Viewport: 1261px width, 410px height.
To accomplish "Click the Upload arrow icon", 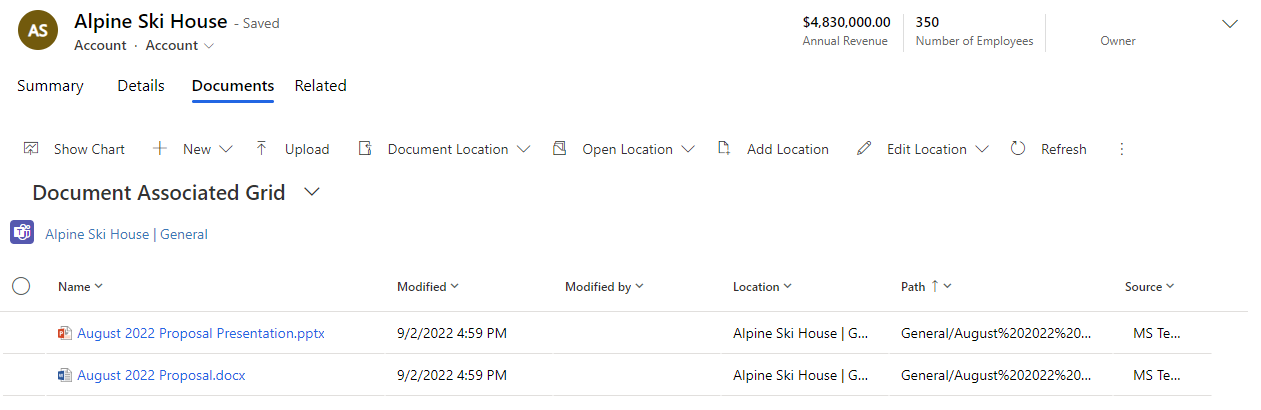I will point(261,148).
